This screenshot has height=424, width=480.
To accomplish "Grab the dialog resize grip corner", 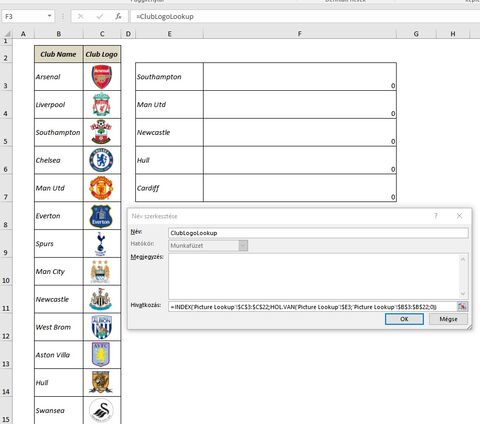I will point(469,327).
